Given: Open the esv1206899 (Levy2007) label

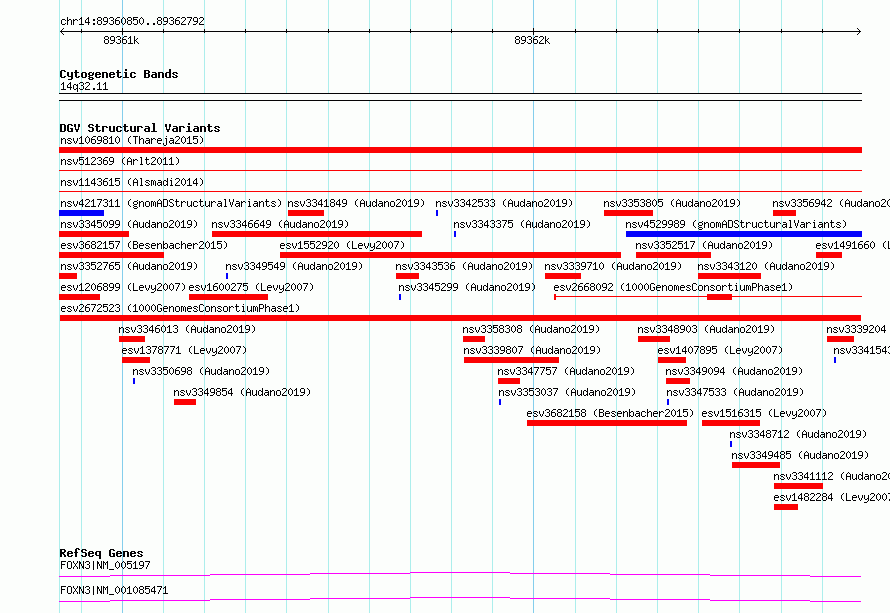Looking at the screenshot, I should 123,287.
